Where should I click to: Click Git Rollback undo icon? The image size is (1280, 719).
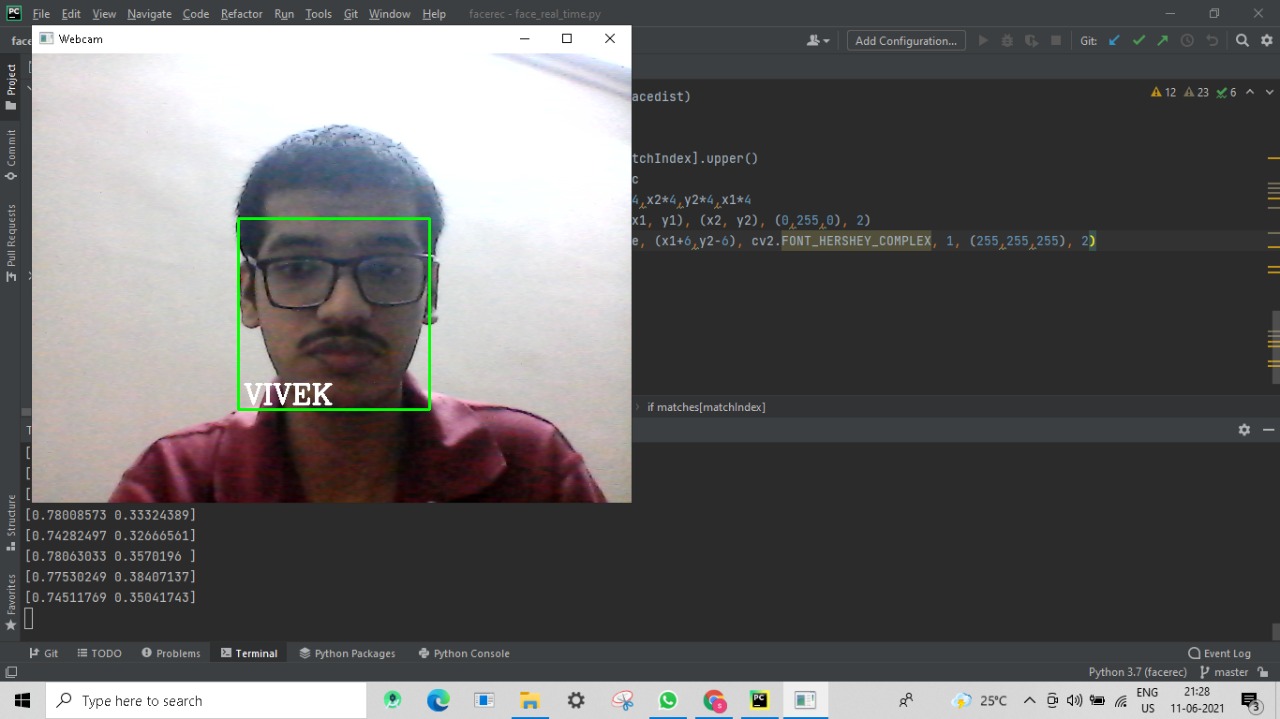1212,41
